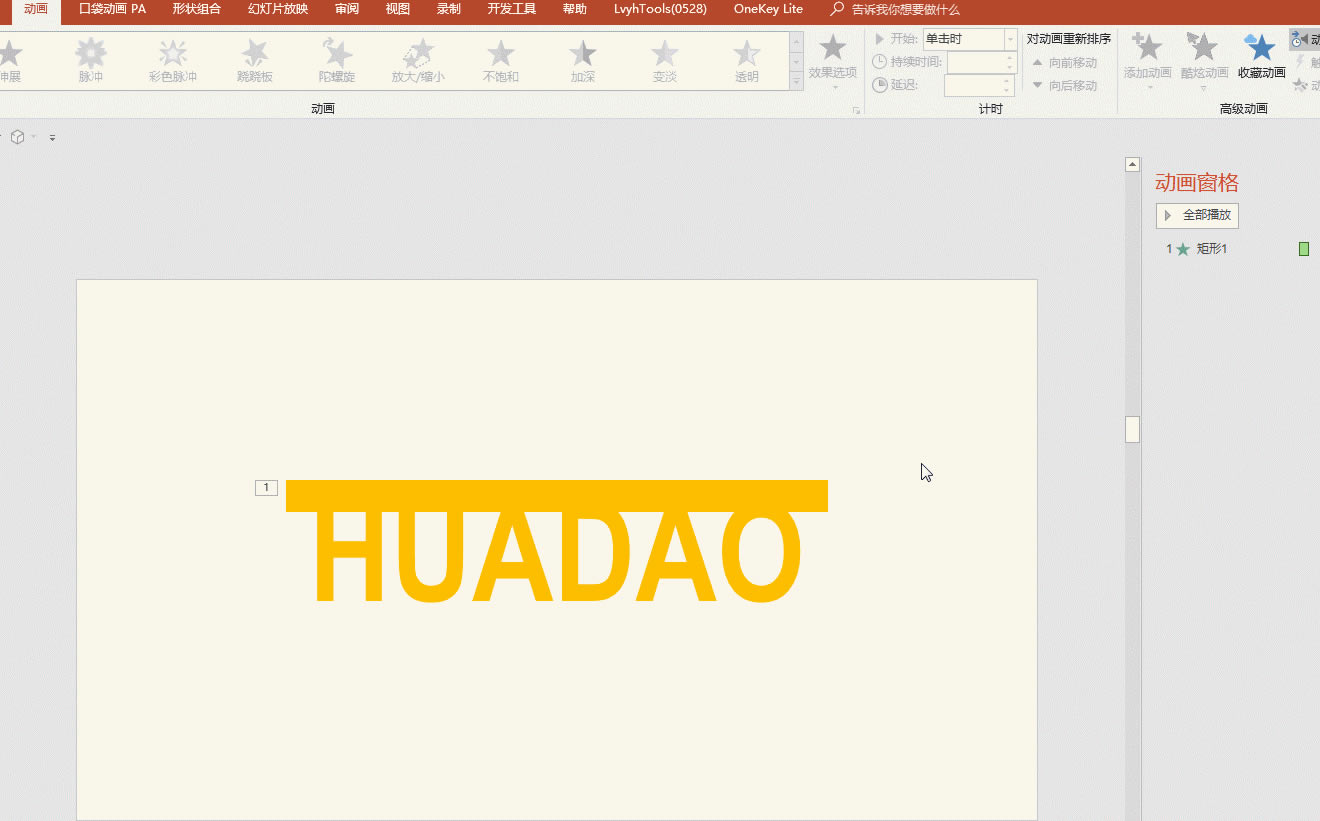The width and height of the screenshot is (1320, 821).
Task: Open the 录制 tab
Action: pyautogui.click(x=449, y=9)
